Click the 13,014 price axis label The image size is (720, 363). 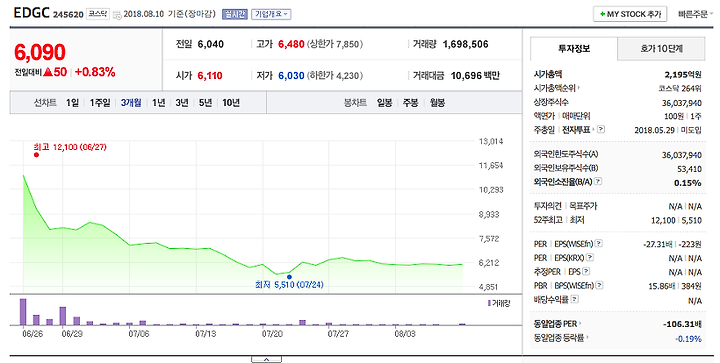[491, 141]
